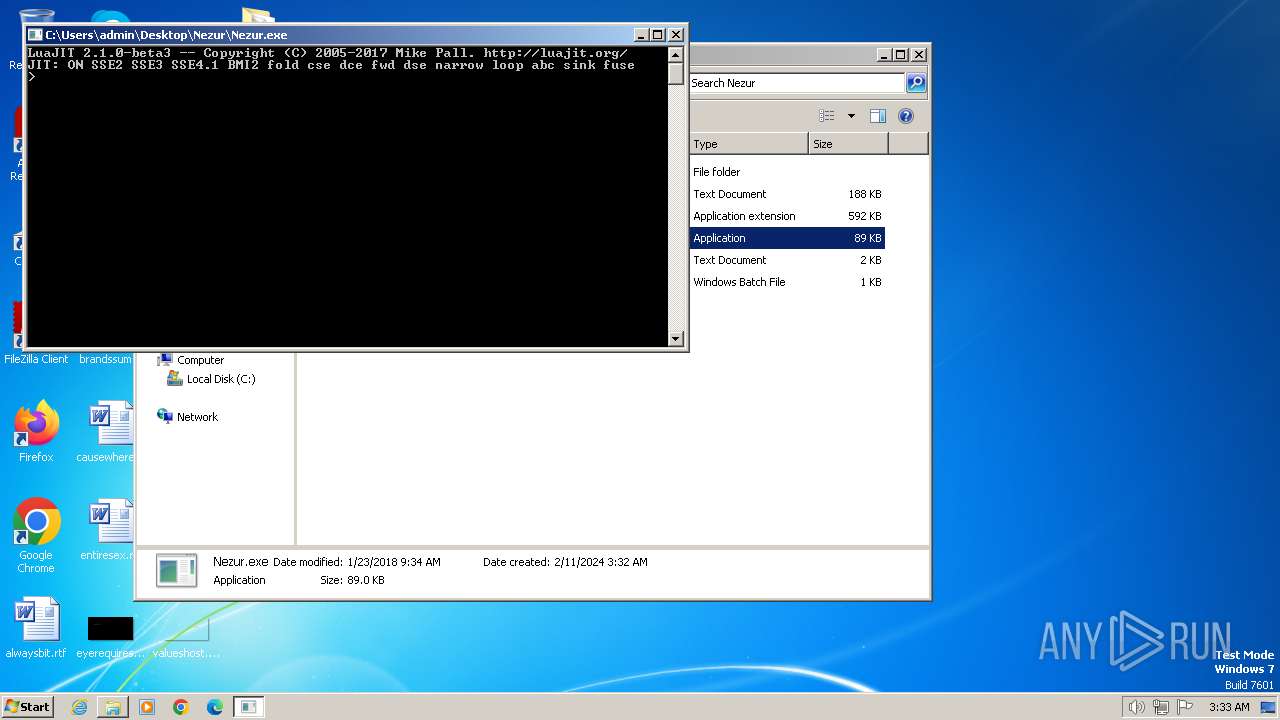1280x720 pixels.
Task: Open the Explorer Help icon
Action: [x=906, y=116]
